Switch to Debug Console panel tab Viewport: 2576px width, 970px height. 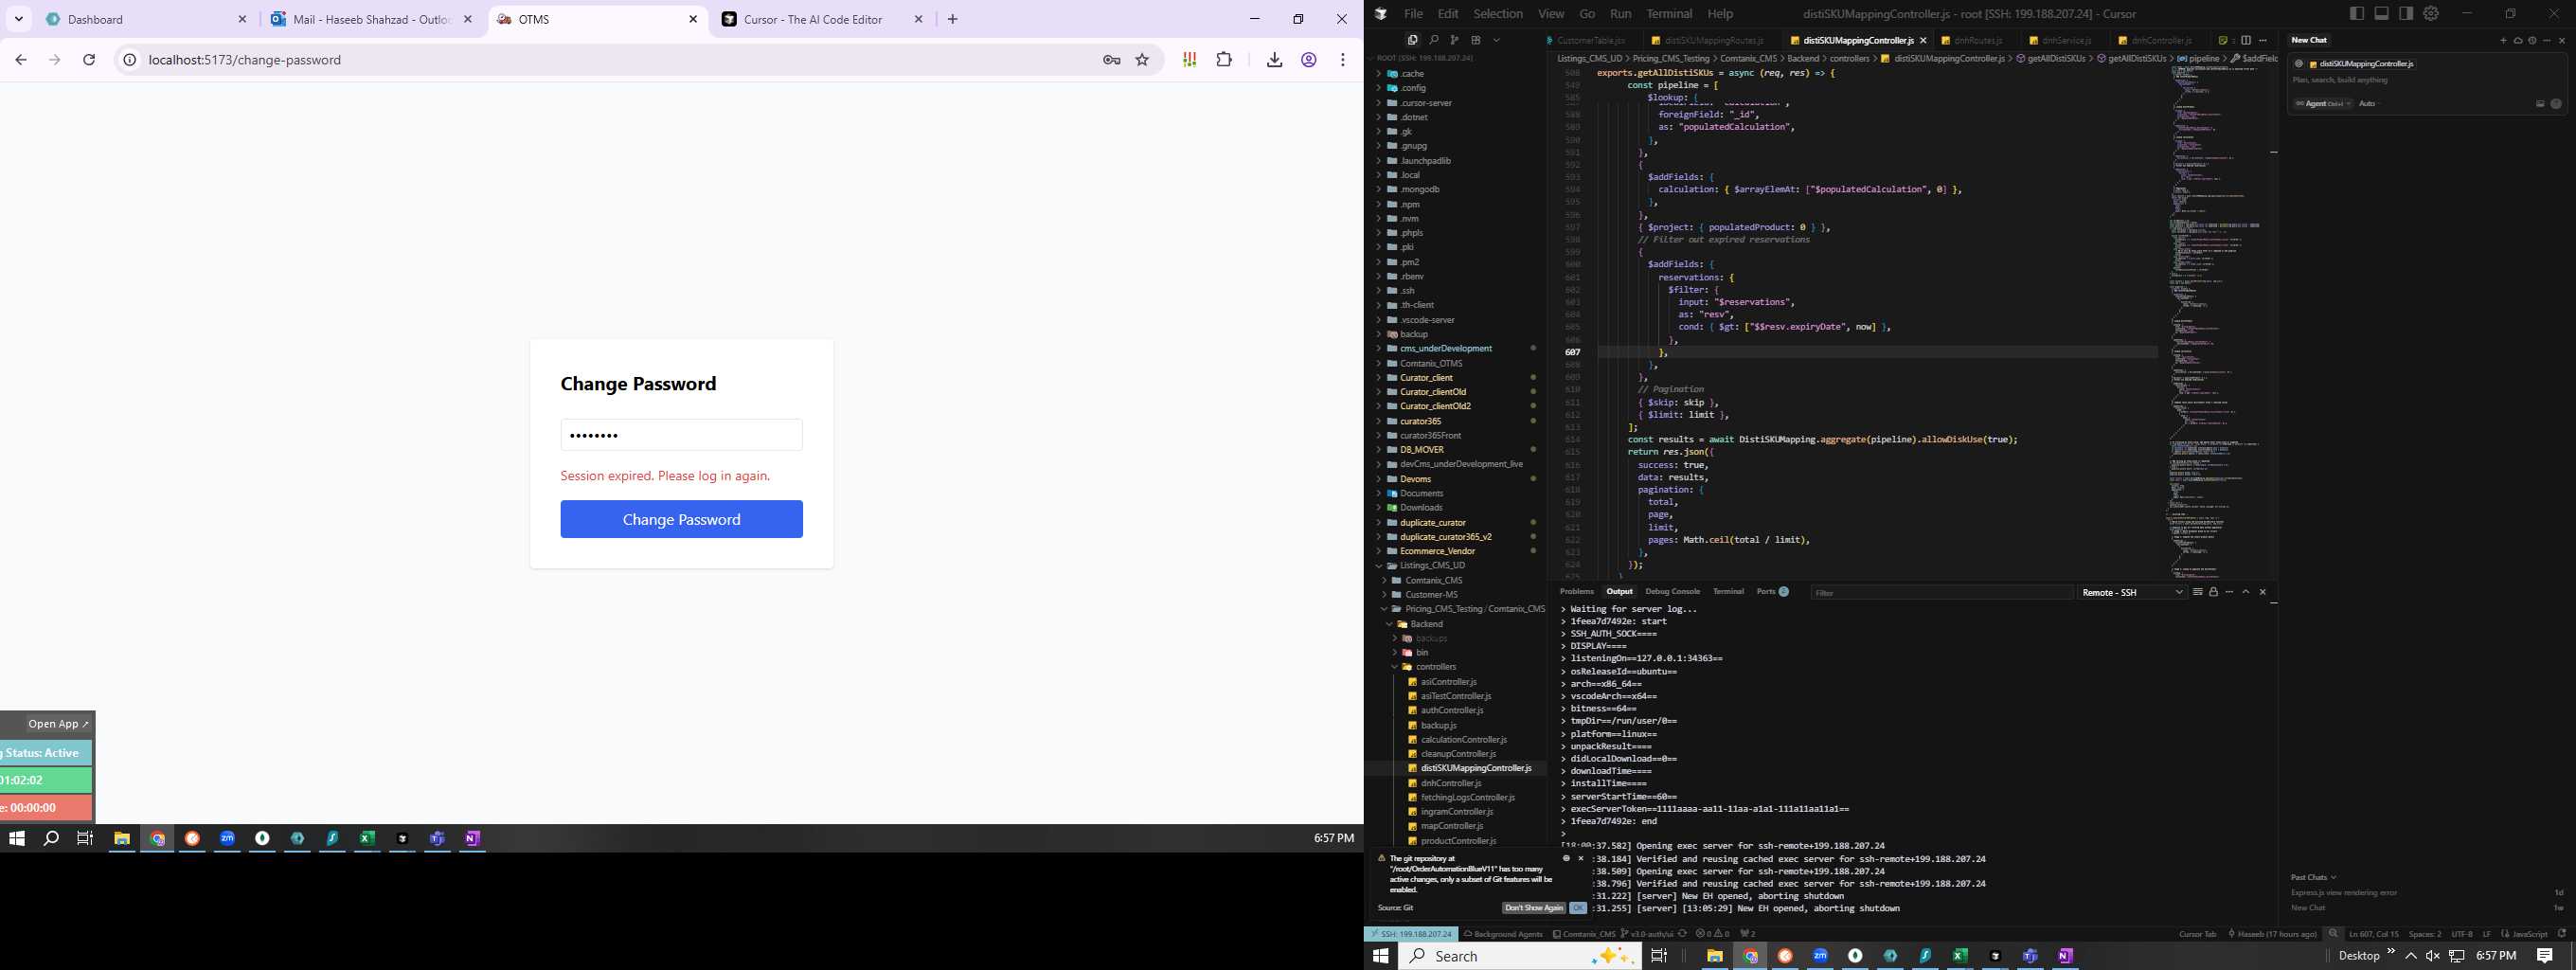click(x=1672, y=592)
